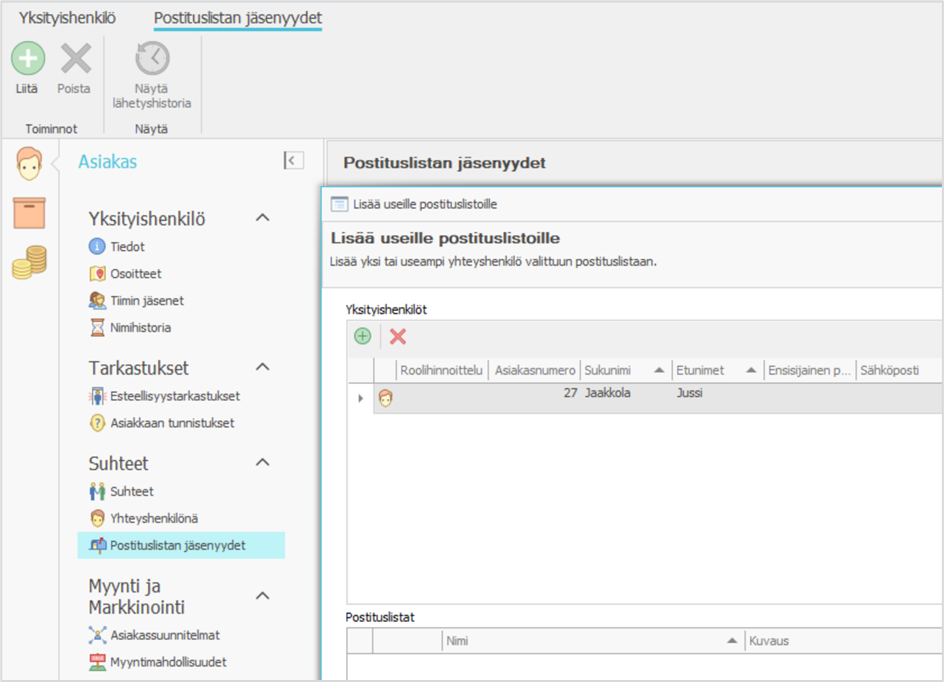Switch to the Yksityishenkilö tab

click(x=67, y=17)
